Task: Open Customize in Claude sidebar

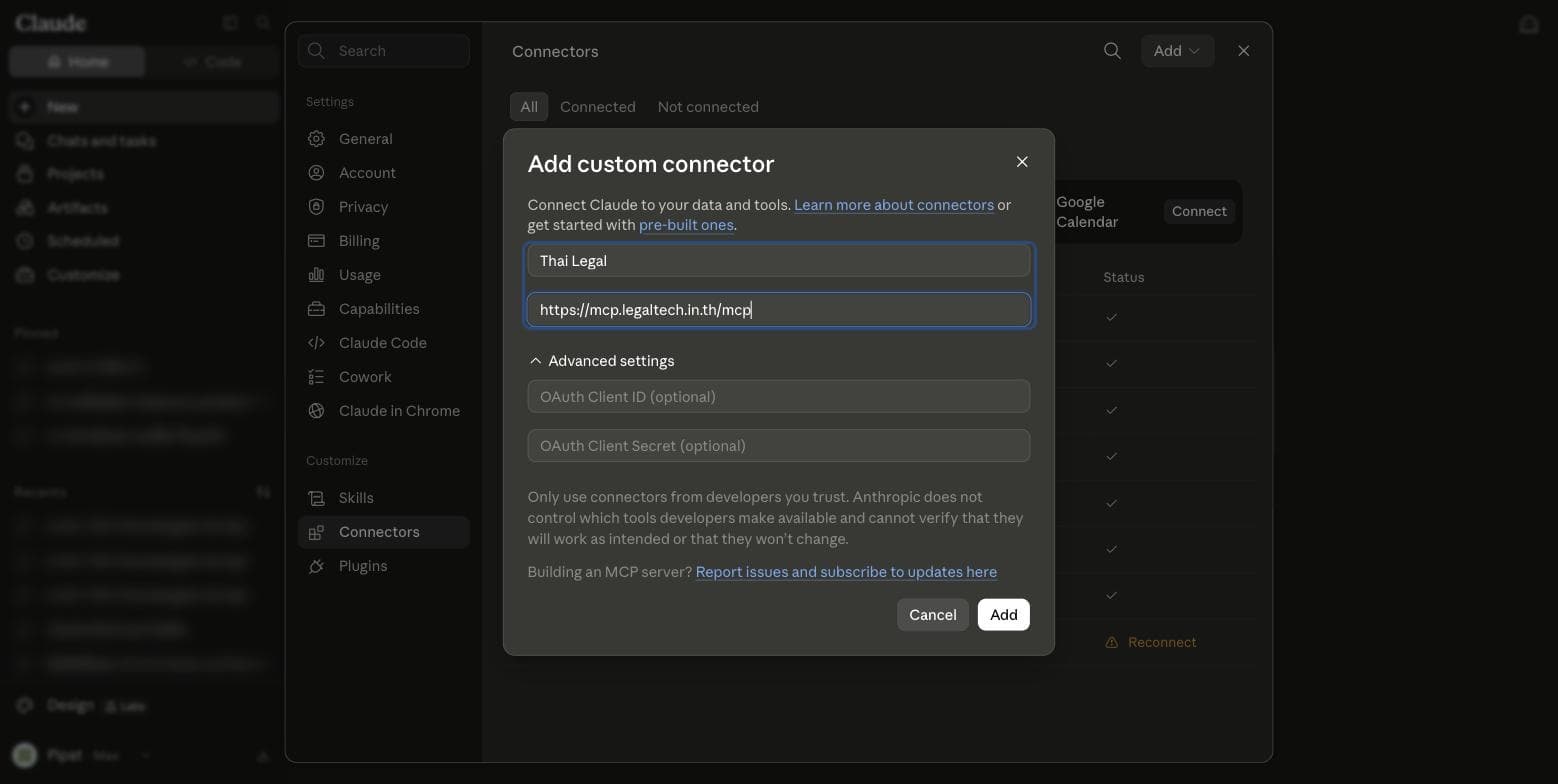Action: click(x=144, y=275)
